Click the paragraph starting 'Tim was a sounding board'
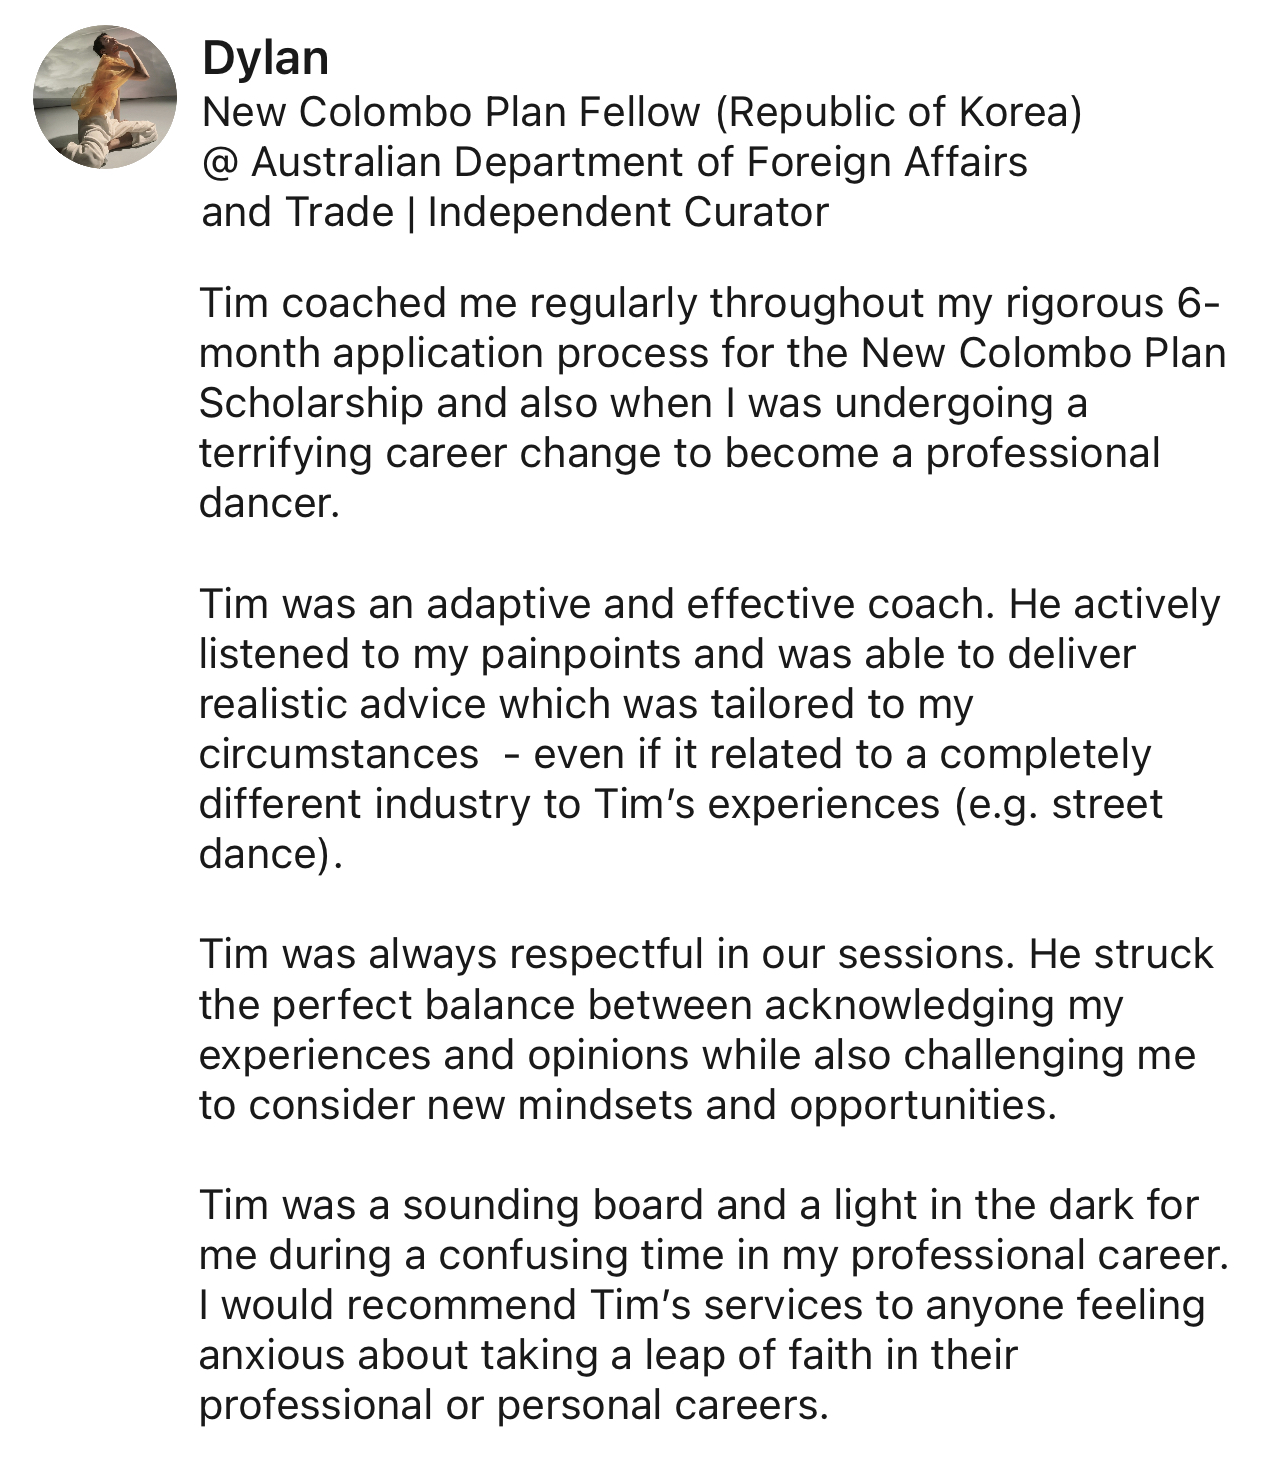Image resolution: width=1281 pixels, height=1463 pixels. point(713,1305)
